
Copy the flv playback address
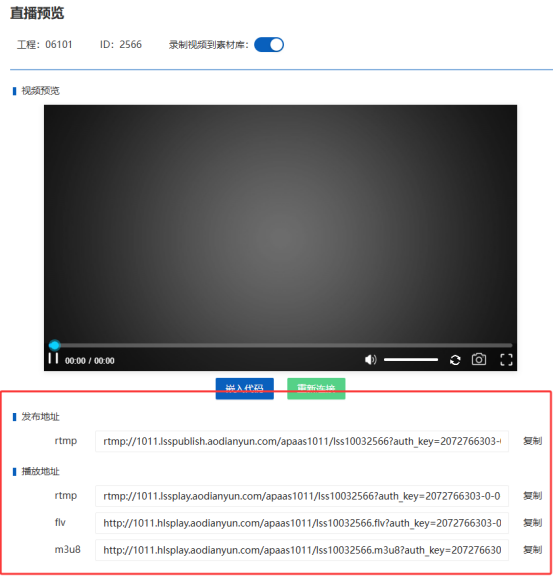(x=533, y=523)
